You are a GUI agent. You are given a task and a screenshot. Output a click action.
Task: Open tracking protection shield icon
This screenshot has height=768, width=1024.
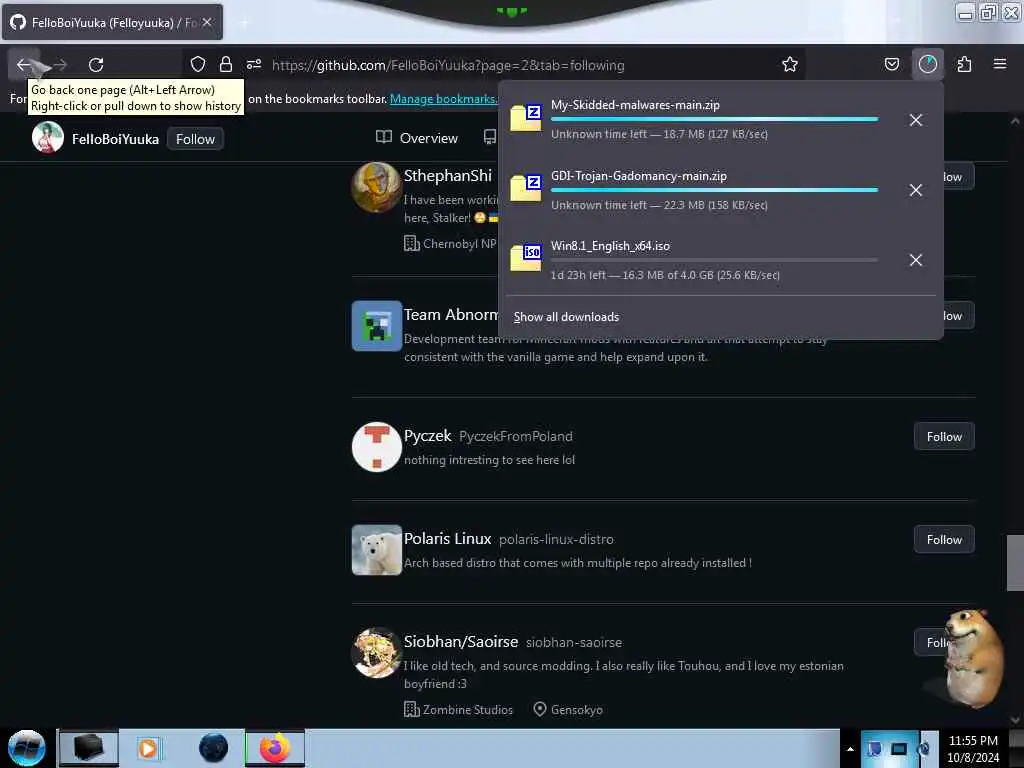pos(198,64)
